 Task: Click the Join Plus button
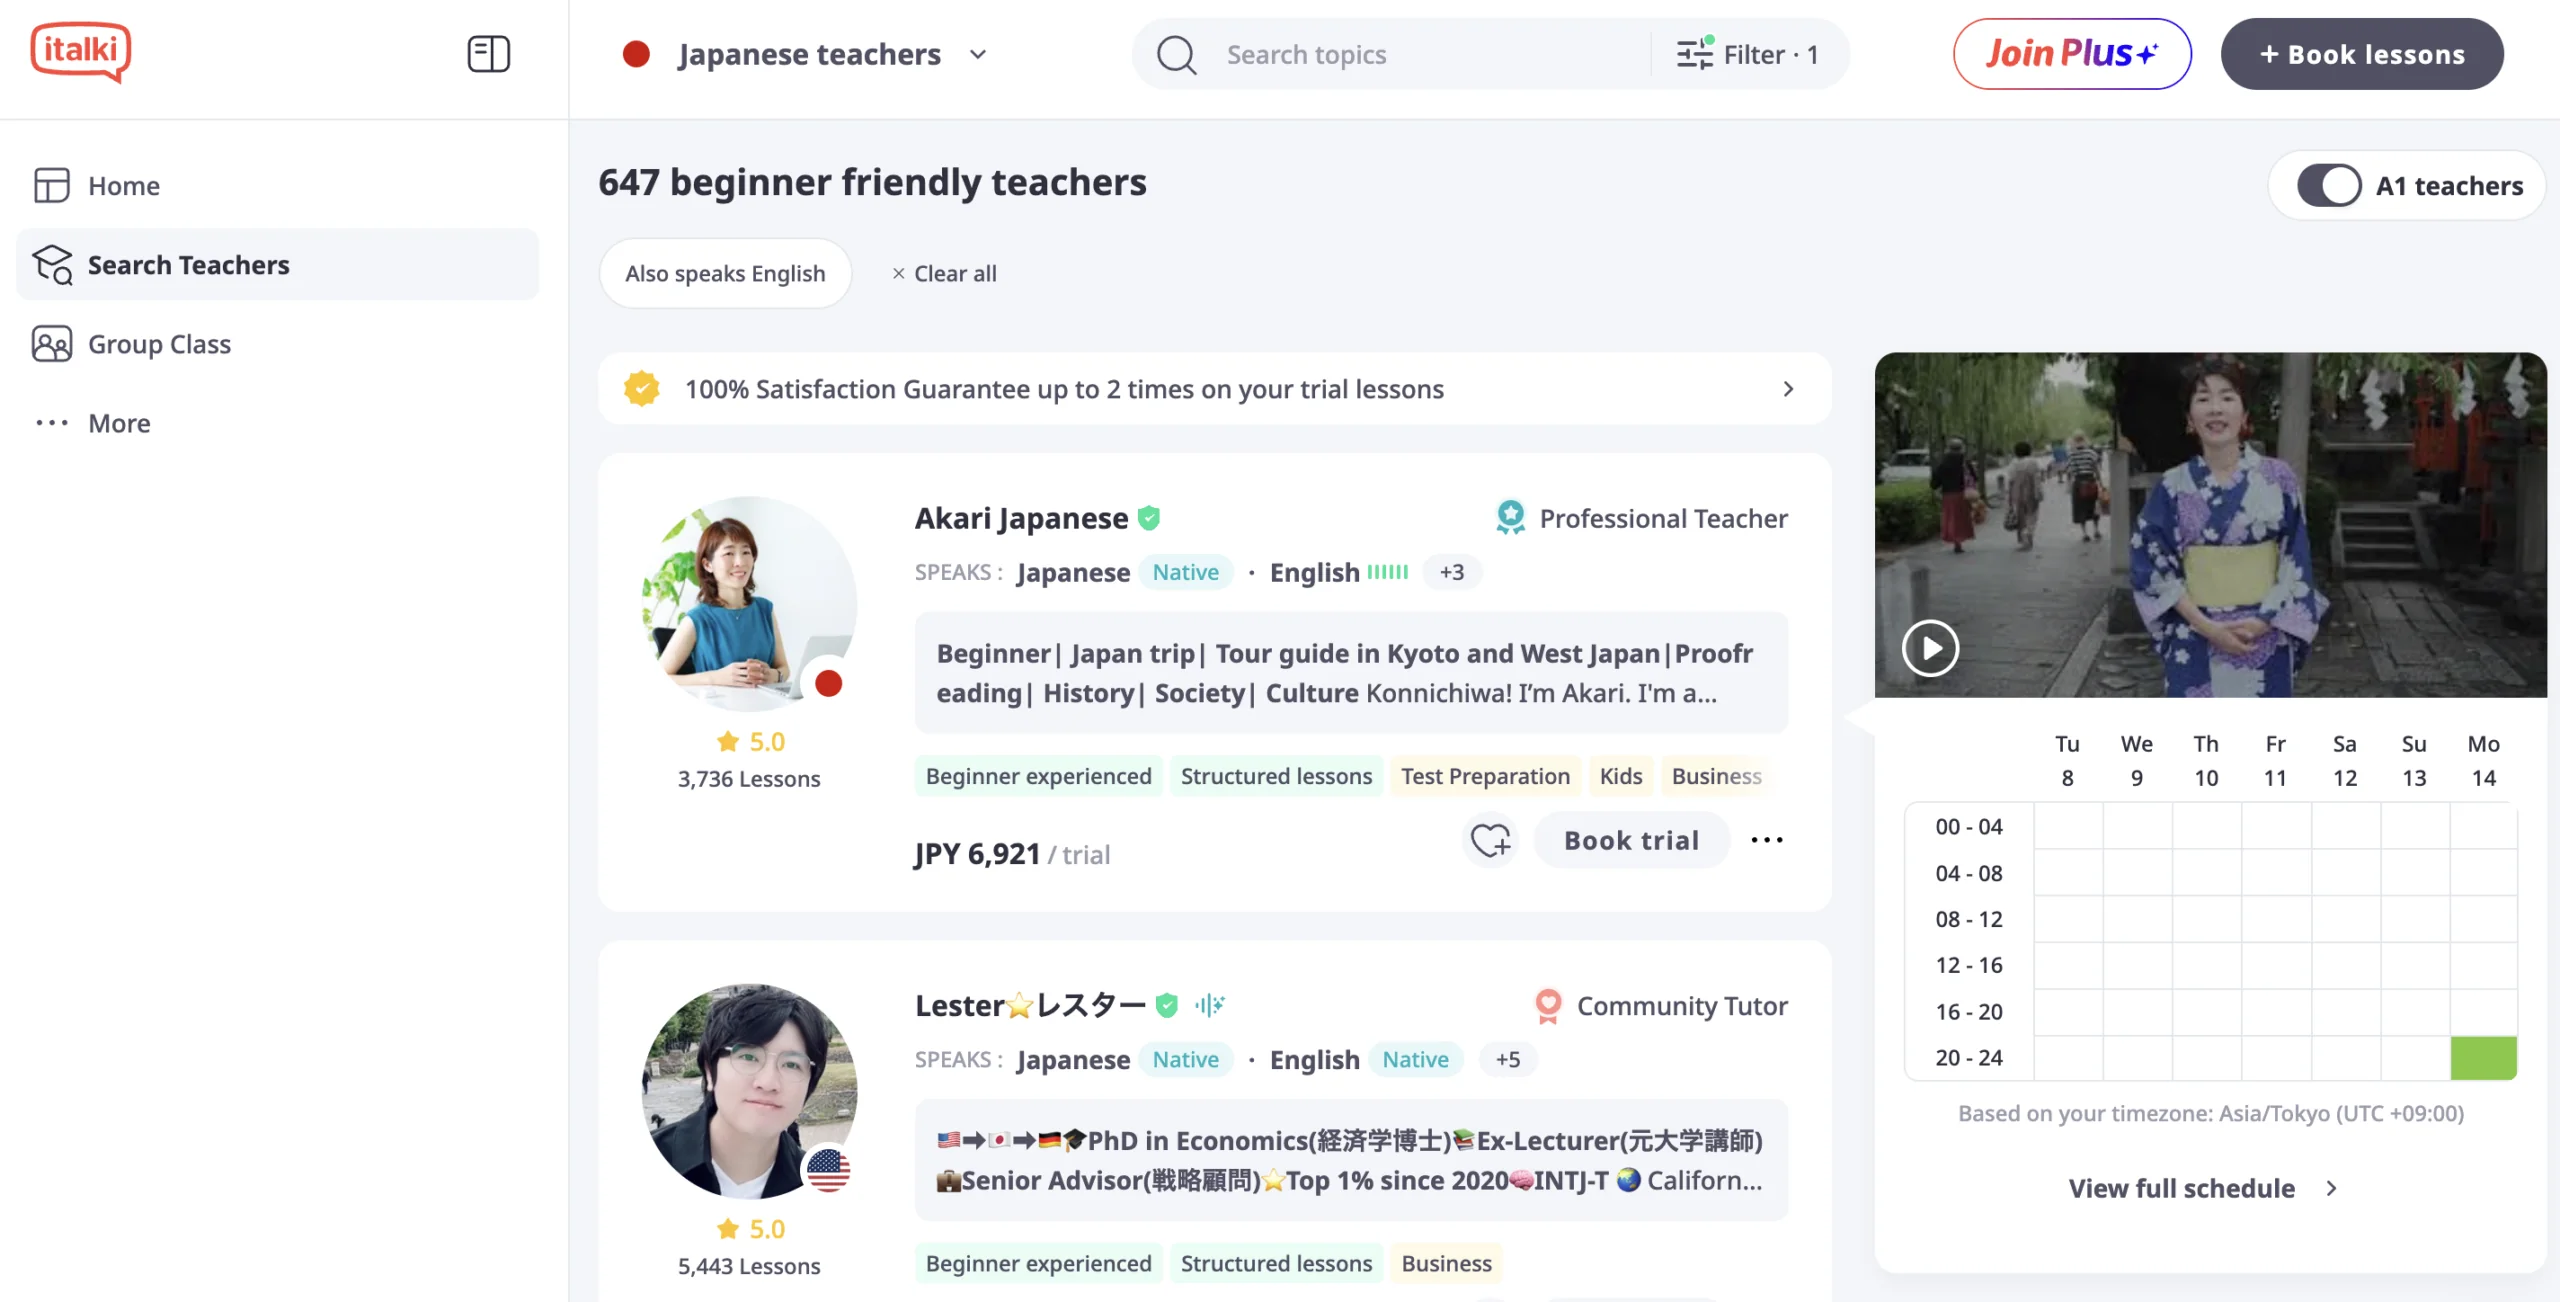pos(2072,54)
